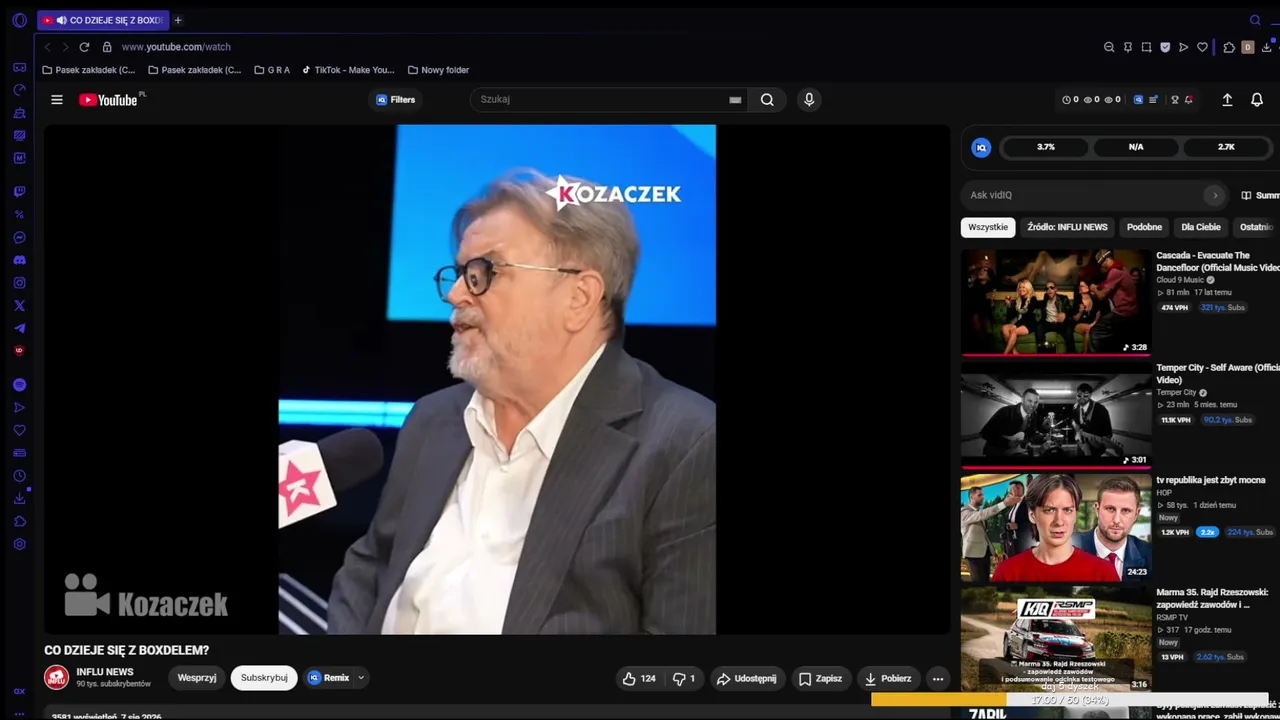The height and width of the screenshot is (720, 1280).
Task: Open TikTok bookmark in bookmarks bar
Action: point(348,70)
